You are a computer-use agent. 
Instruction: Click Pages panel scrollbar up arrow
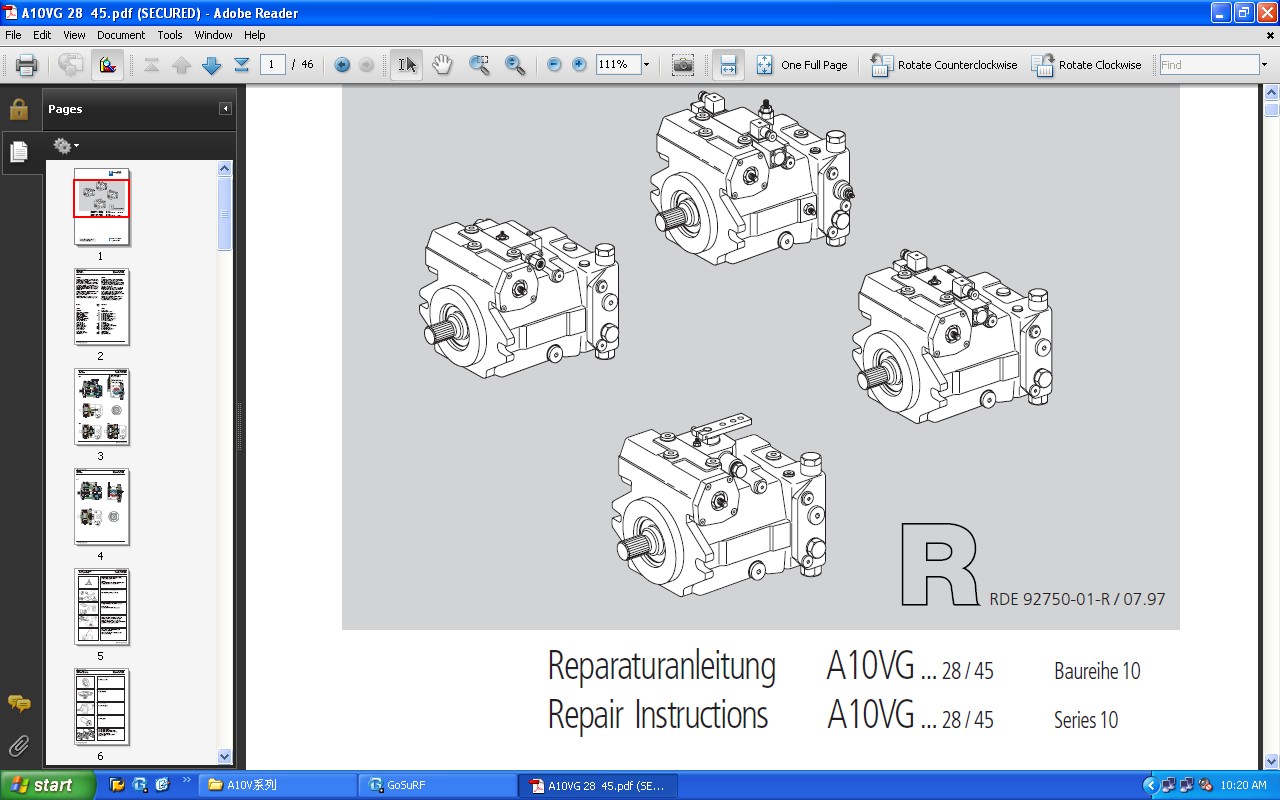(x=225, y=169)
